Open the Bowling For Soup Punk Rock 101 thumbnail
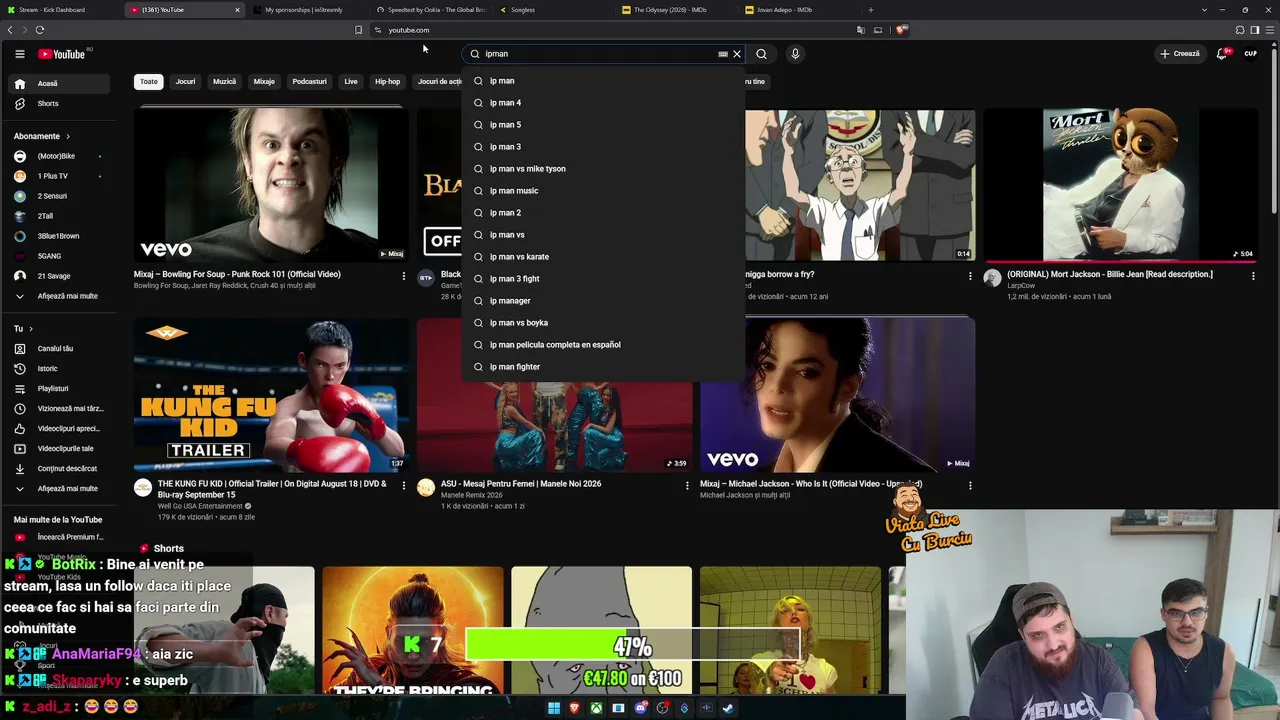1280x720 pixels. (271, 184)
